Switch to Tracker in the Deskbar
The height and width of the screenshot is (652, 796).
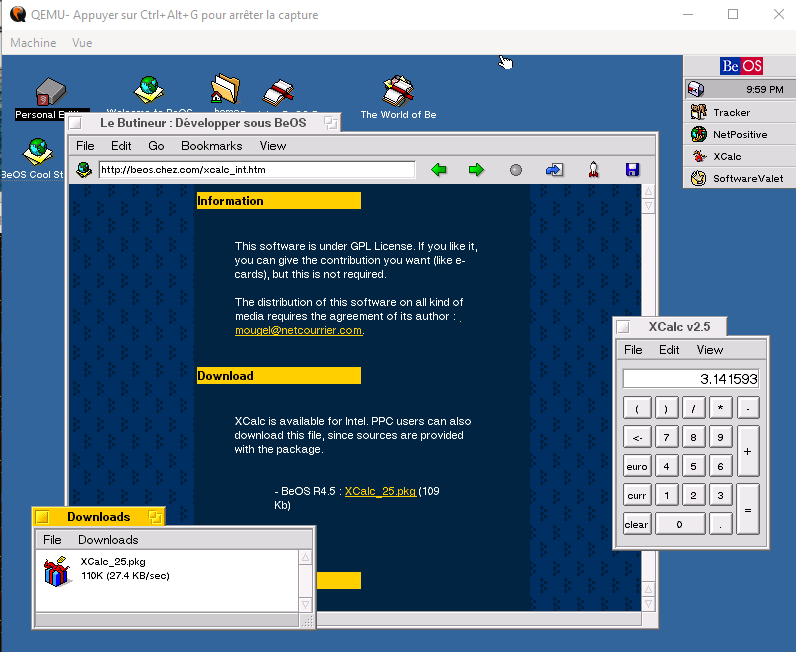tap(740, 112)
